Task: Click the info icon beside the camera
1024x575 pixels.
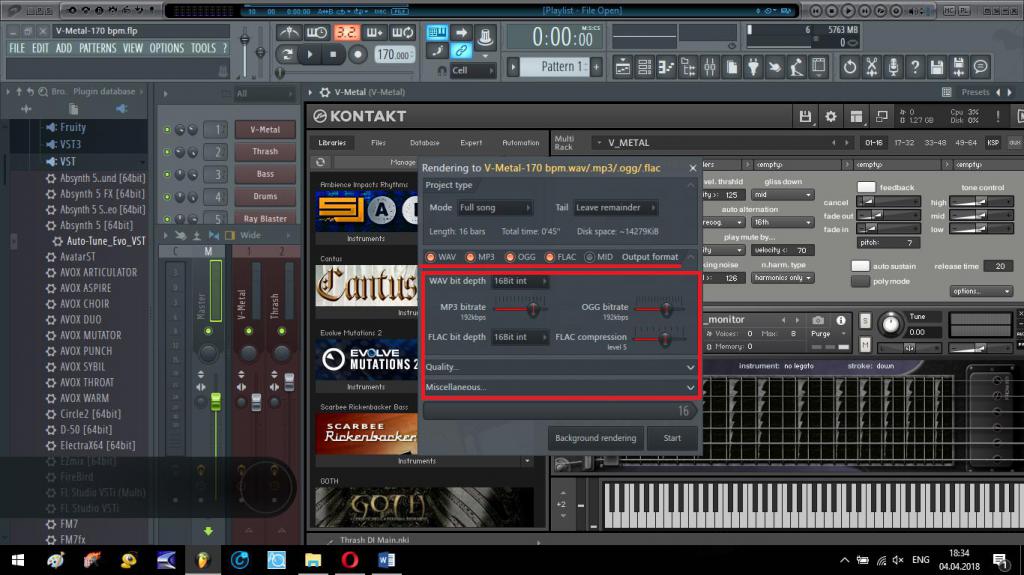Action: [840, 320]
